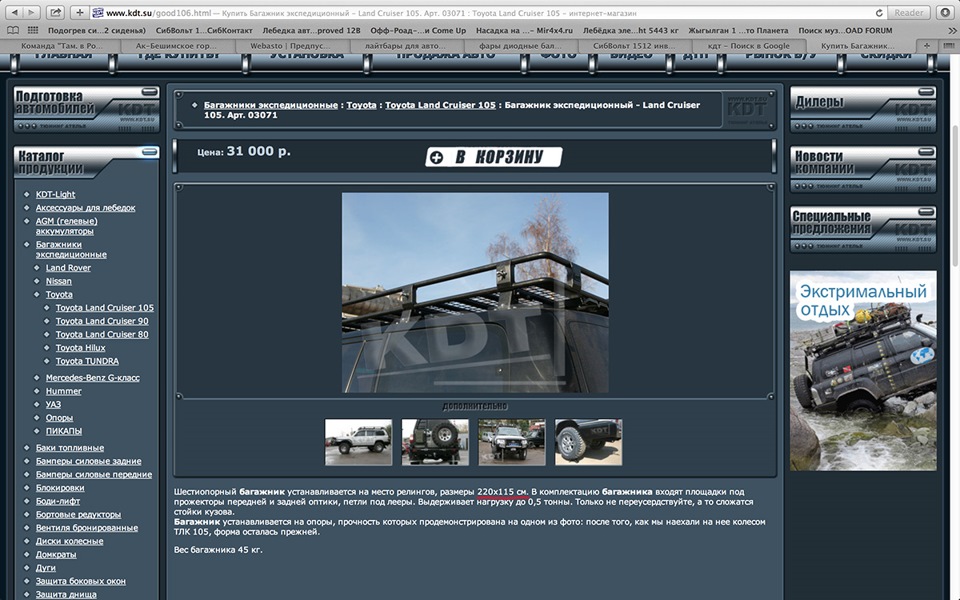Switch to the Webasto | Предпус... tab
Image resolution: width=960 pixels, height=600 pixels.
click(x=290, y=45)
